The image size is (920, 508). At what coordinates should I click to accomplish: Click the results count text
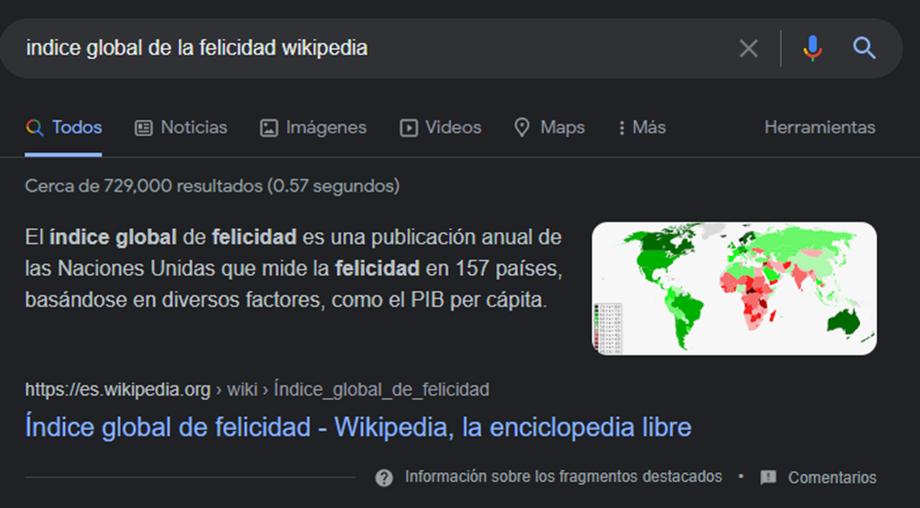coord(212,186)
